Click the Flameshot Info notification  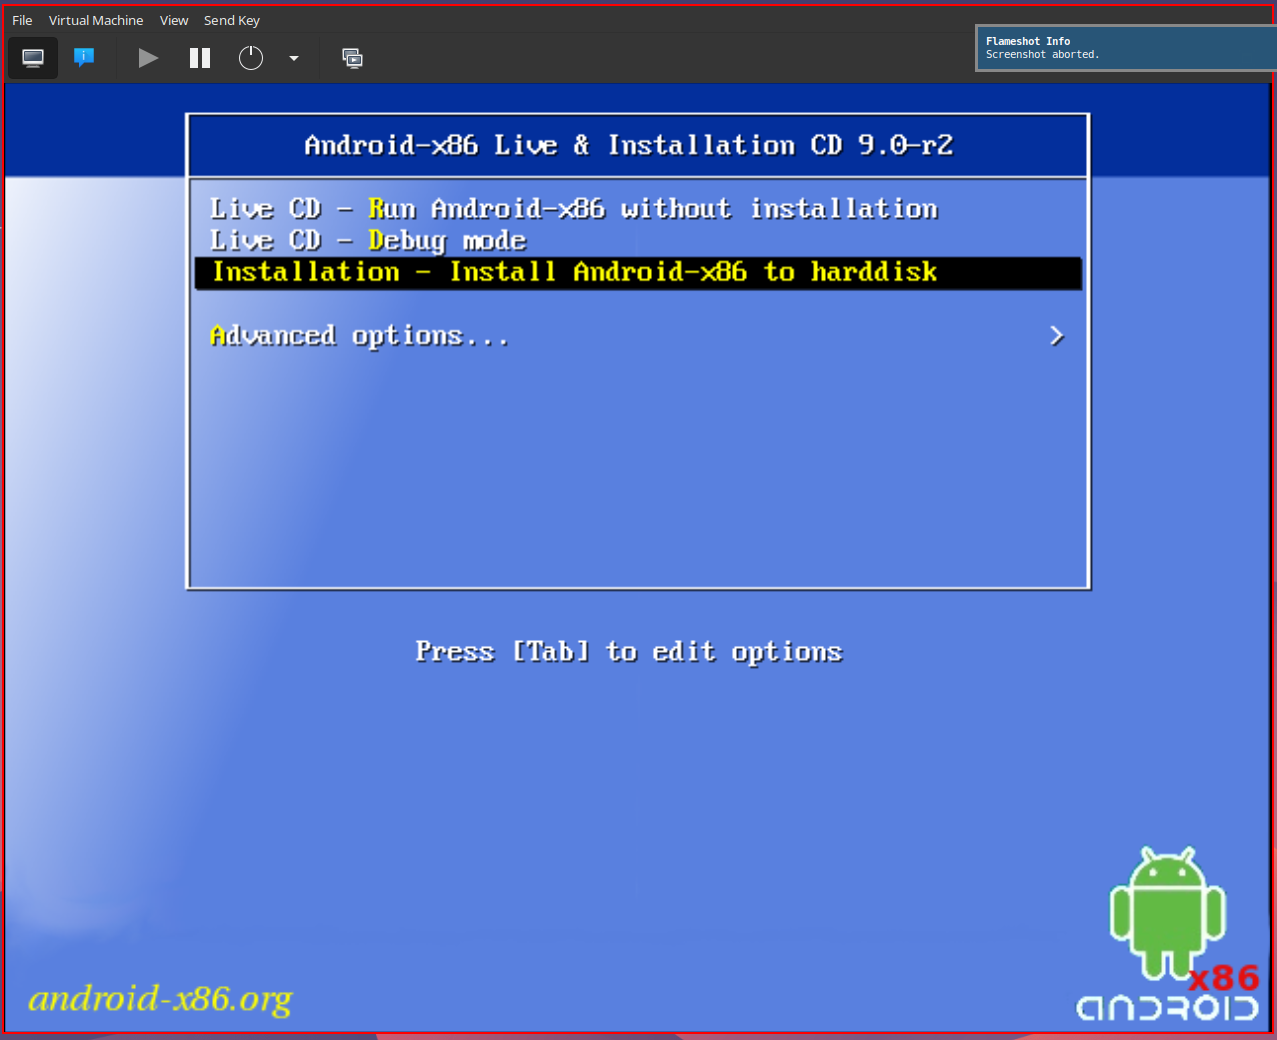coord(1125,48)
